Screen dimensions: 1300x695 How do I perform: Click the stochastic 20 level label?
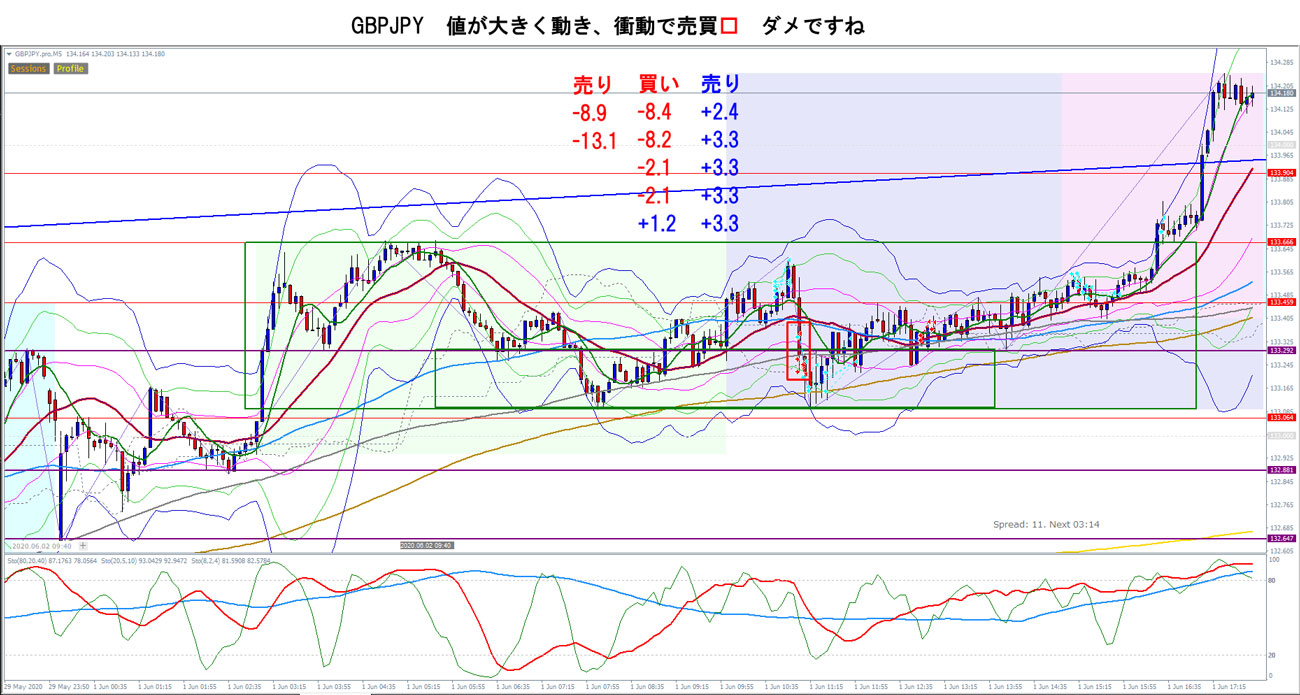[1273, 655]
